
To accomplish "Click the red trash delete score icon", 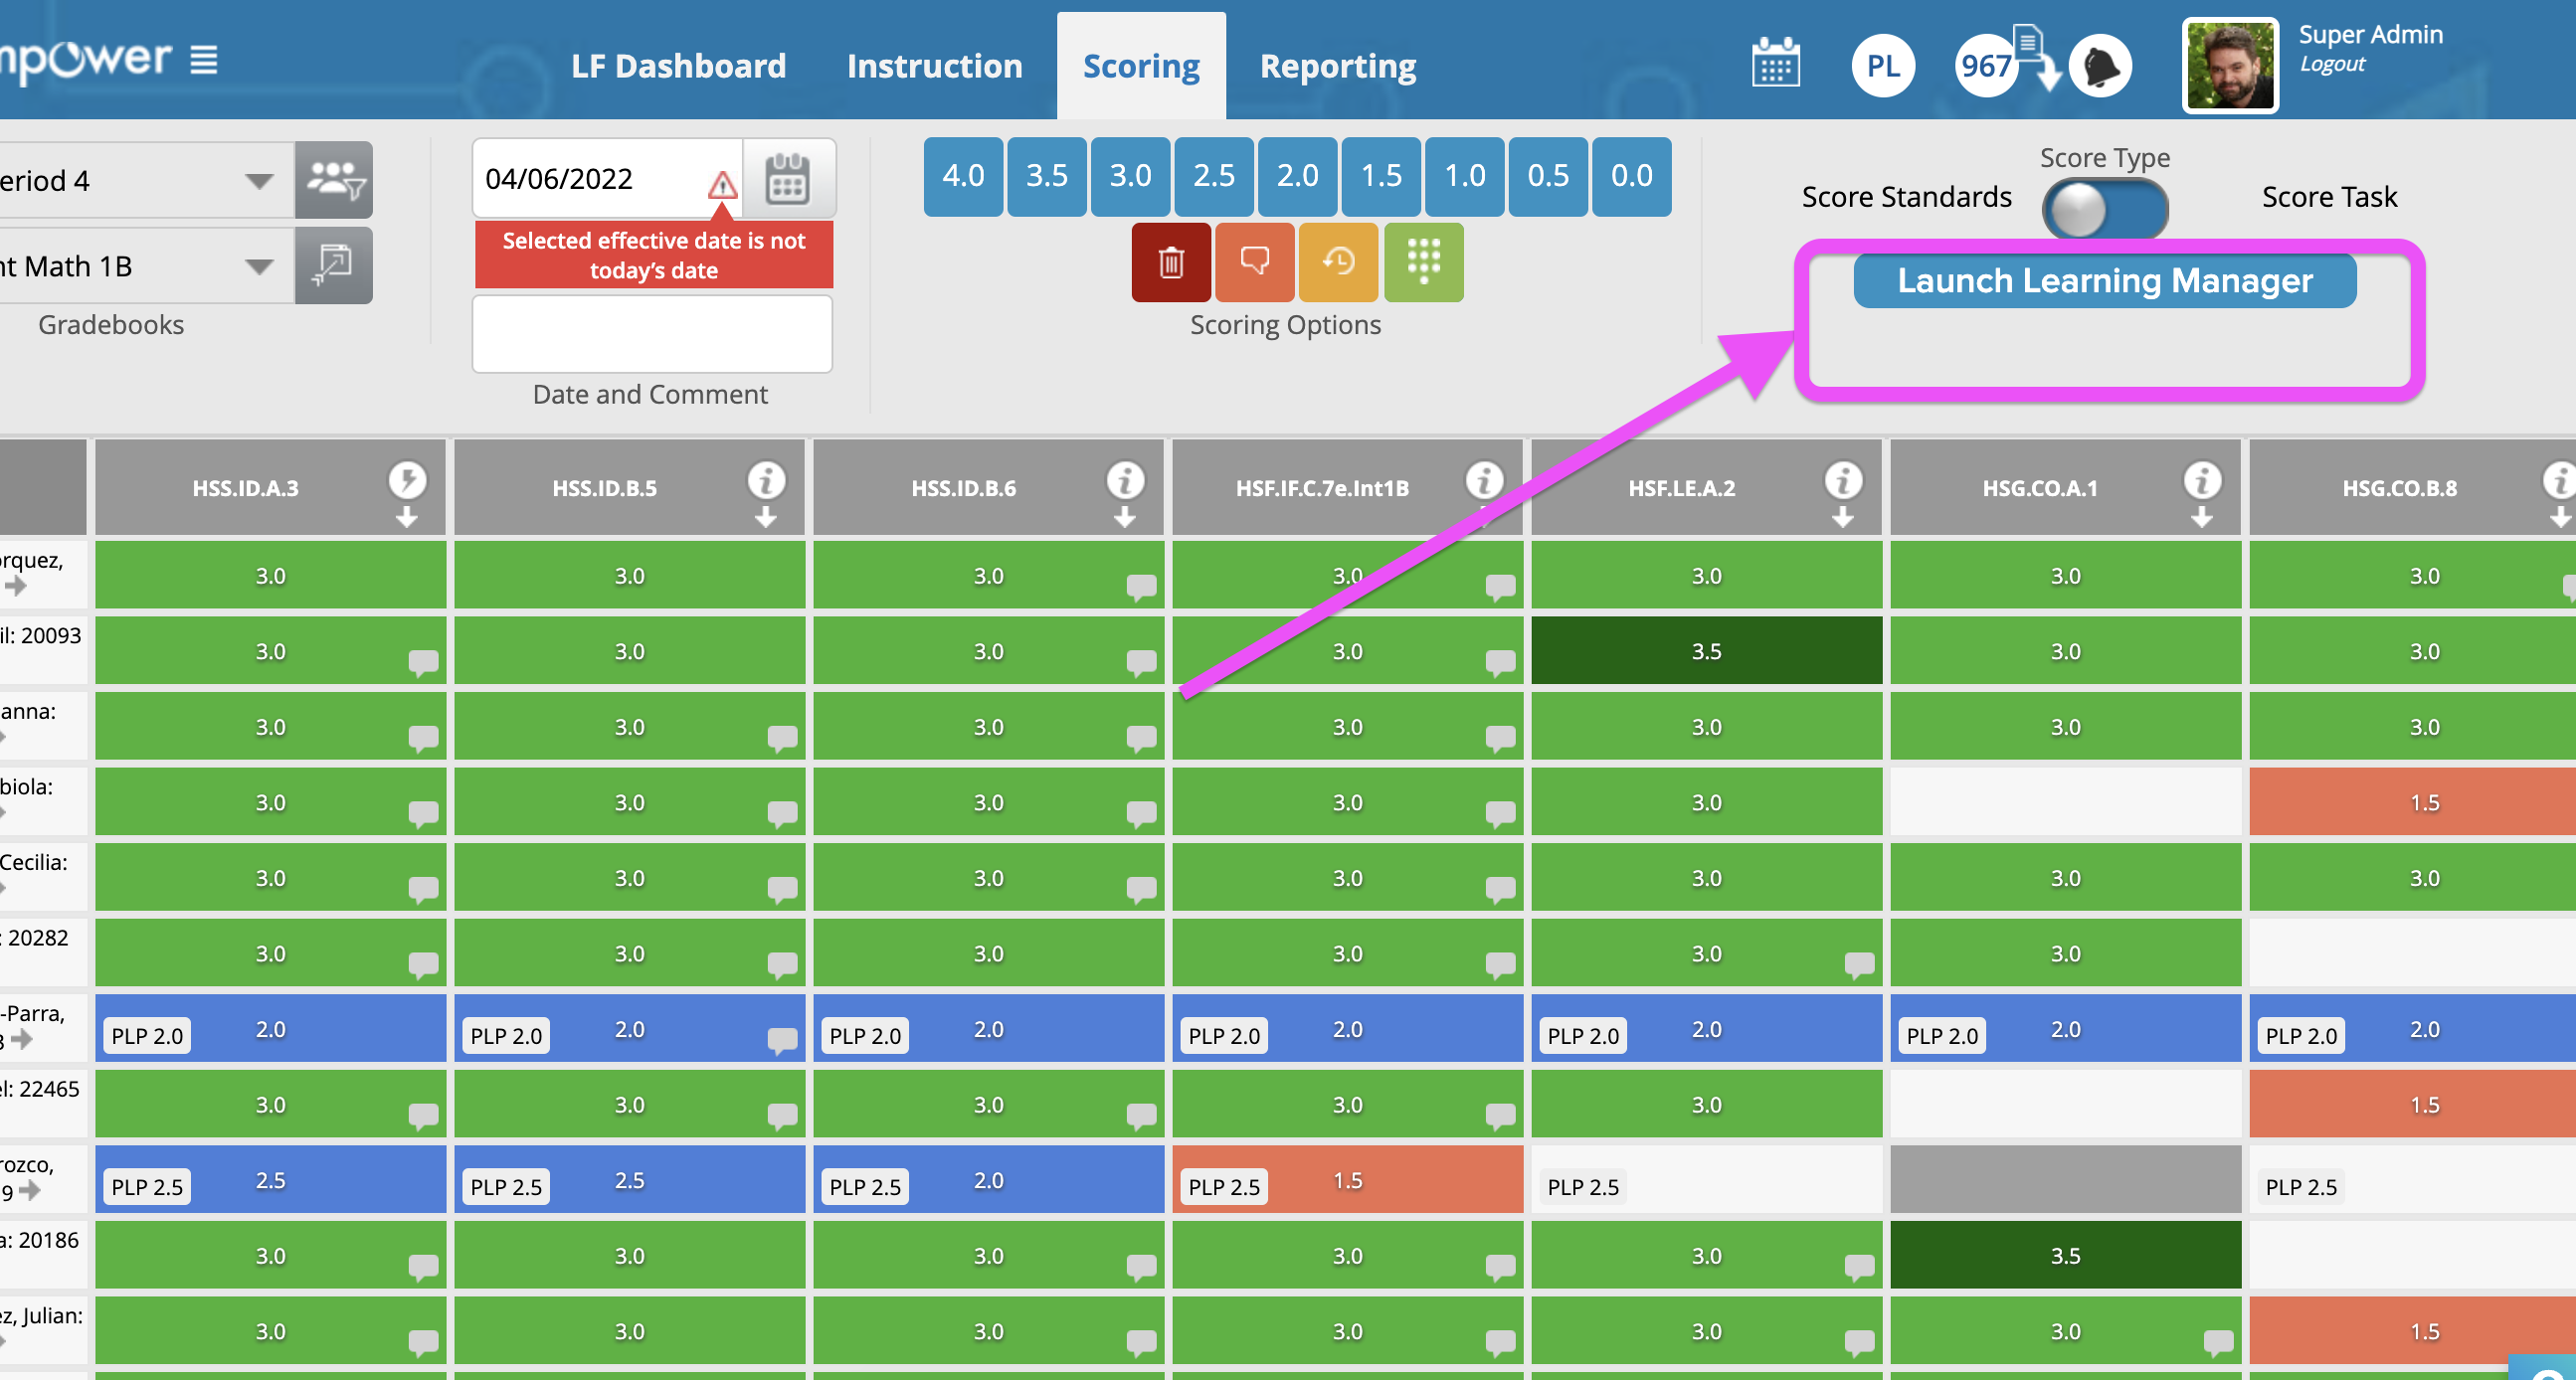I will click(x=1170, y=262).
